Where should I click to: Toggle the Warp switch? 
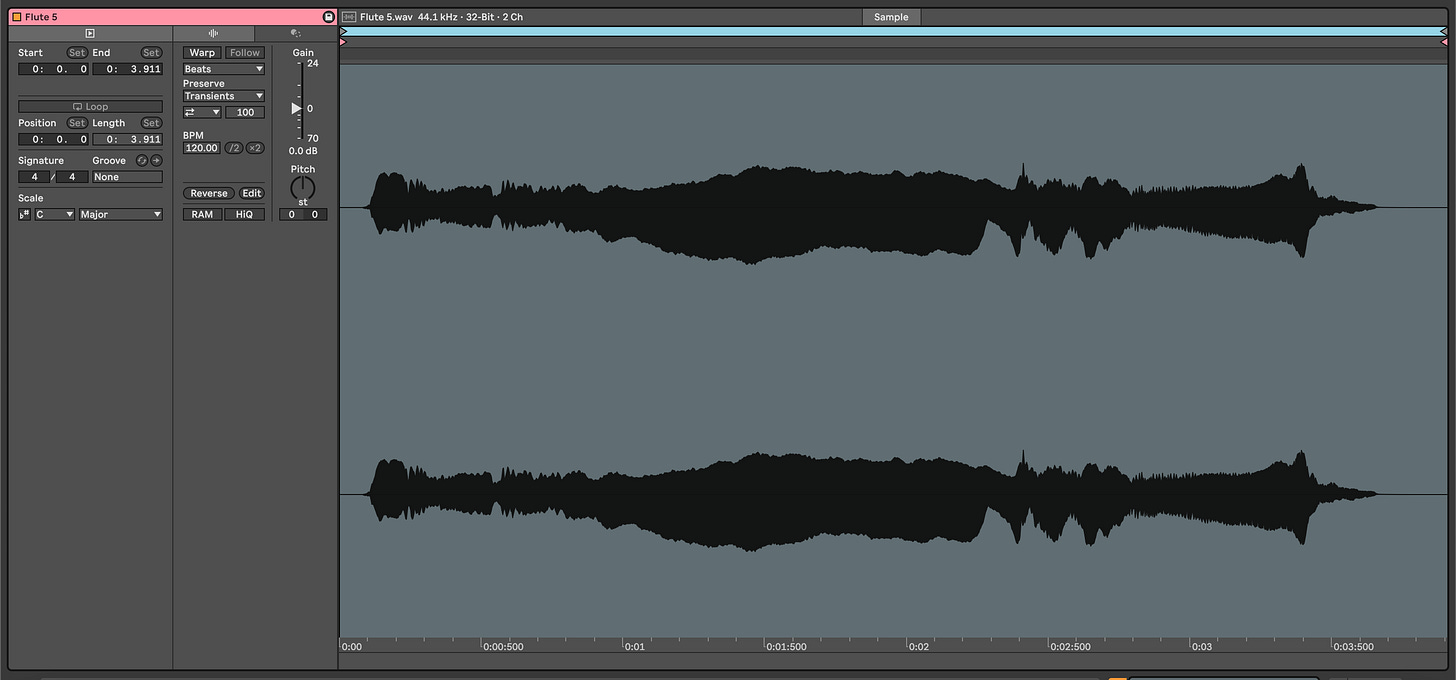point(202,53)
